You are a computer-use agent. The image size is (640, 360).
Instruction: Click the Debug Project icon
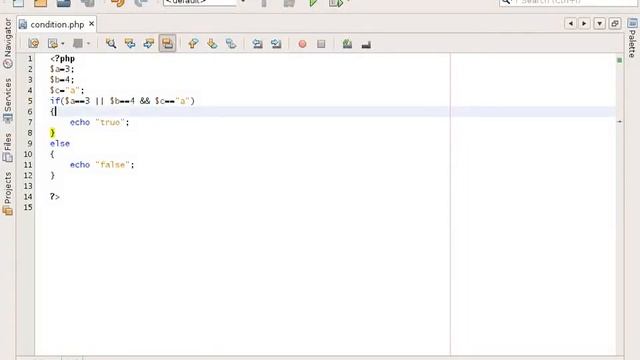coord(336,3)
